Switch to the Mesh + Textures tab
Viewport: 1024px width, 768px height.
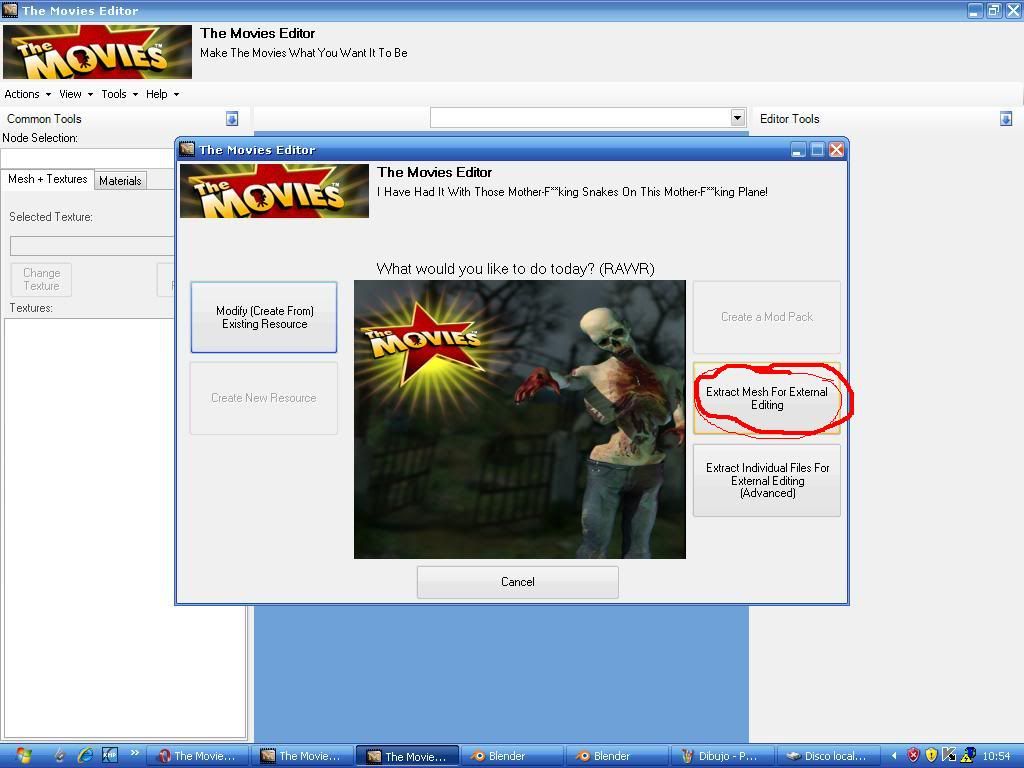point(48,179)
